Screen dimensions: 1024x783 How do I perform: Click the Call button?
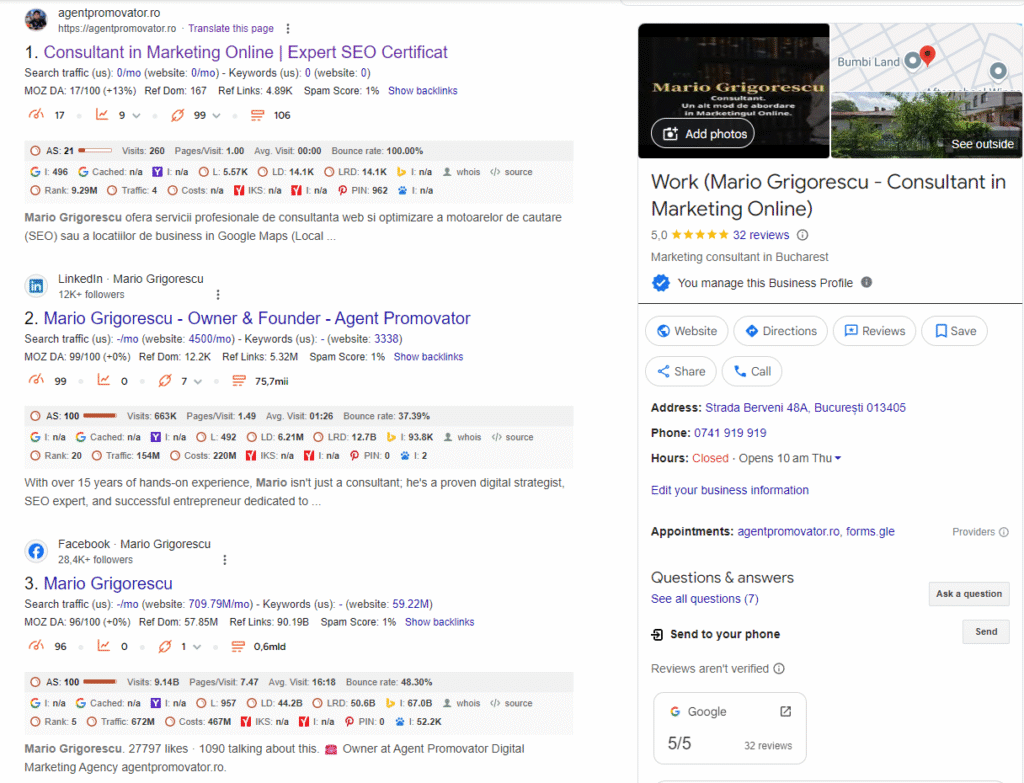click(x=752, y=372)
